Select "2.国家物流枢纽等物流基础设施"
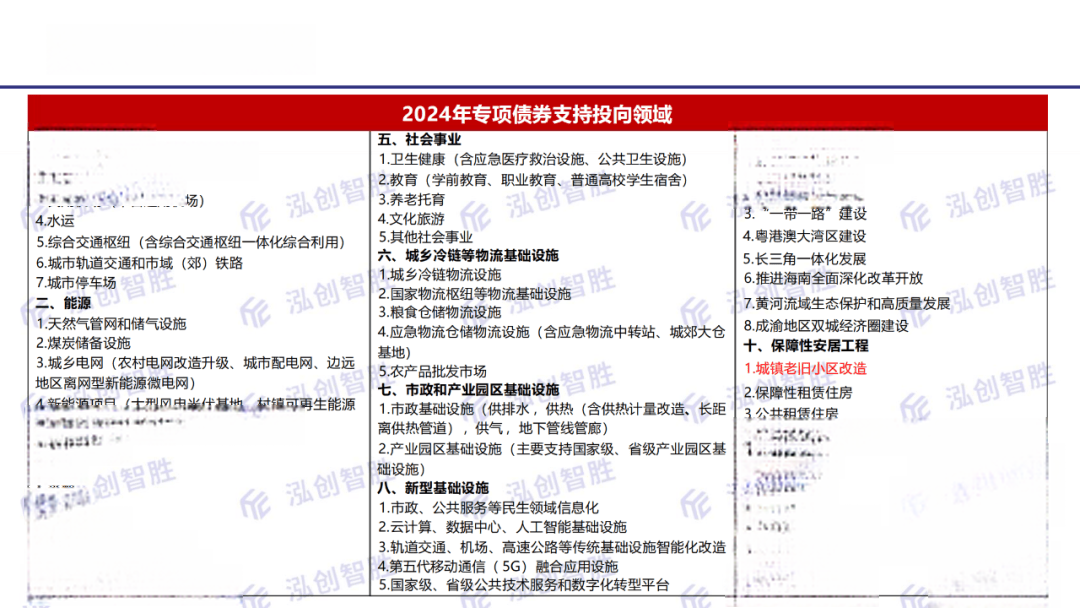This screenshot has width=1080, height=608. tap(475, 294)
